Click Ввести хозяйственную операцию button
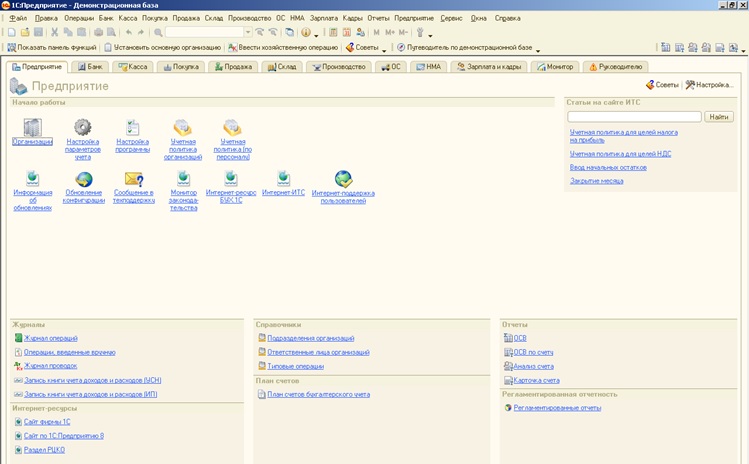749x464 pixels. click(283, 47)
